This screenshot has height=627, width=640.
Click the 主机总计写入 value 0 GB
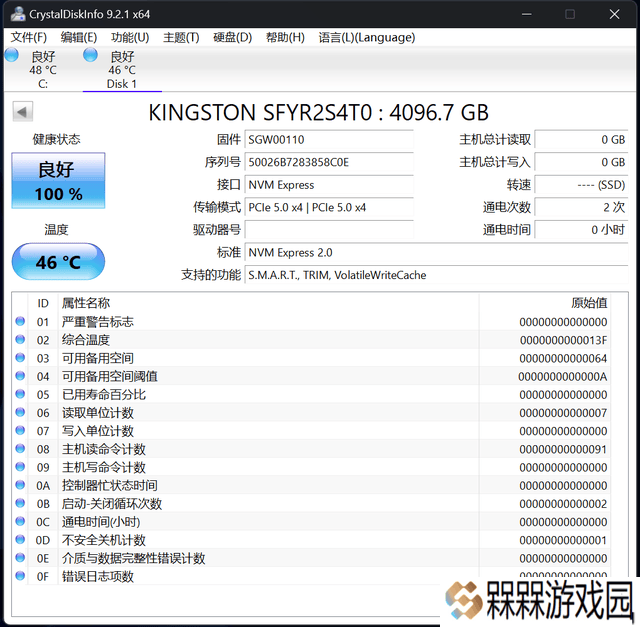581,162
